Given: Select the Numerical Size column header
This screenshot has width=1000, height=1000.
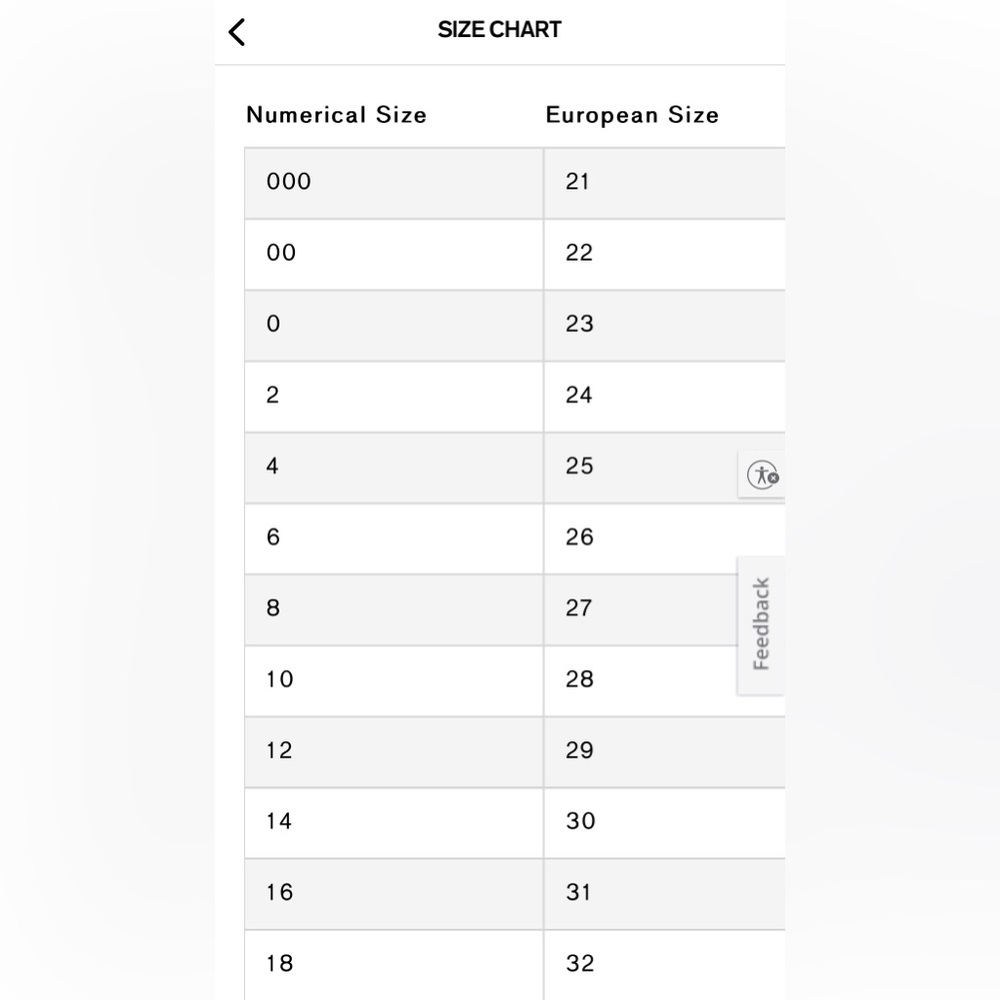Looking at the screenshot, I should pyautogui.click(x=336, y=115).
